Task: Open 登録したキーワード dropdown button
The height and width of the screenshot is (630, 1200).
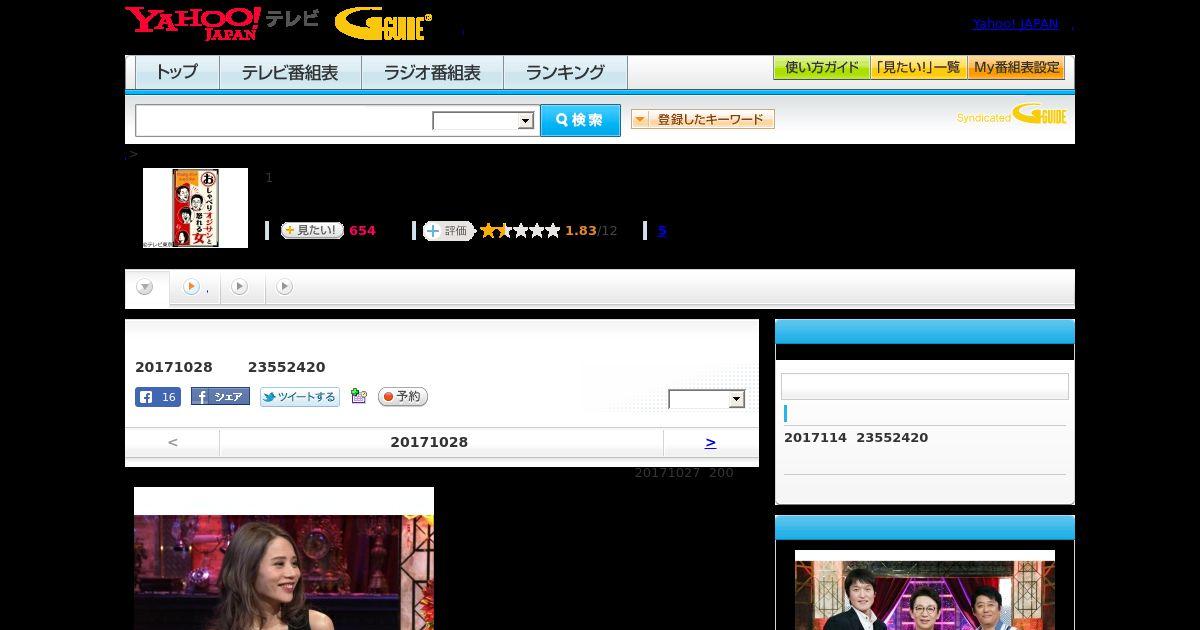Action: pyautogui.click(x=703, y=119)
